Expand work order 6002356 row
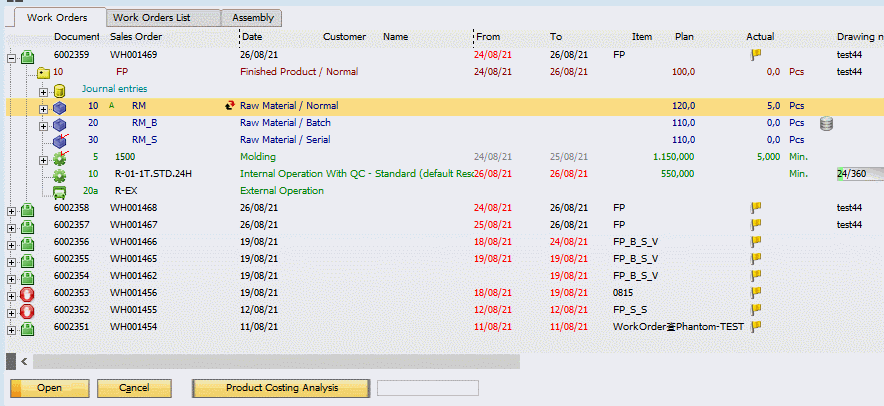This screenshot has width=884, height=406. (11, 242)
